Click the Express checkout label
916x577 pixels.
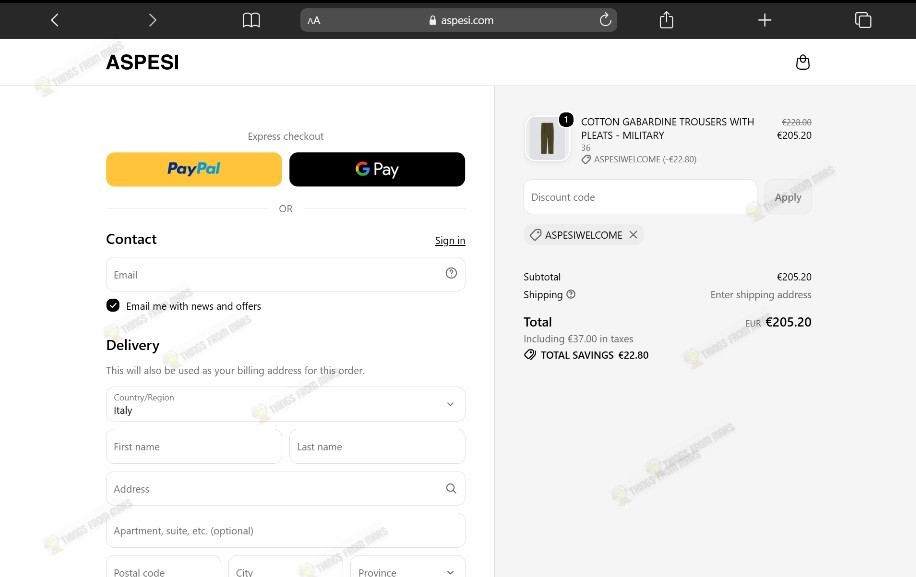(286, 136)
